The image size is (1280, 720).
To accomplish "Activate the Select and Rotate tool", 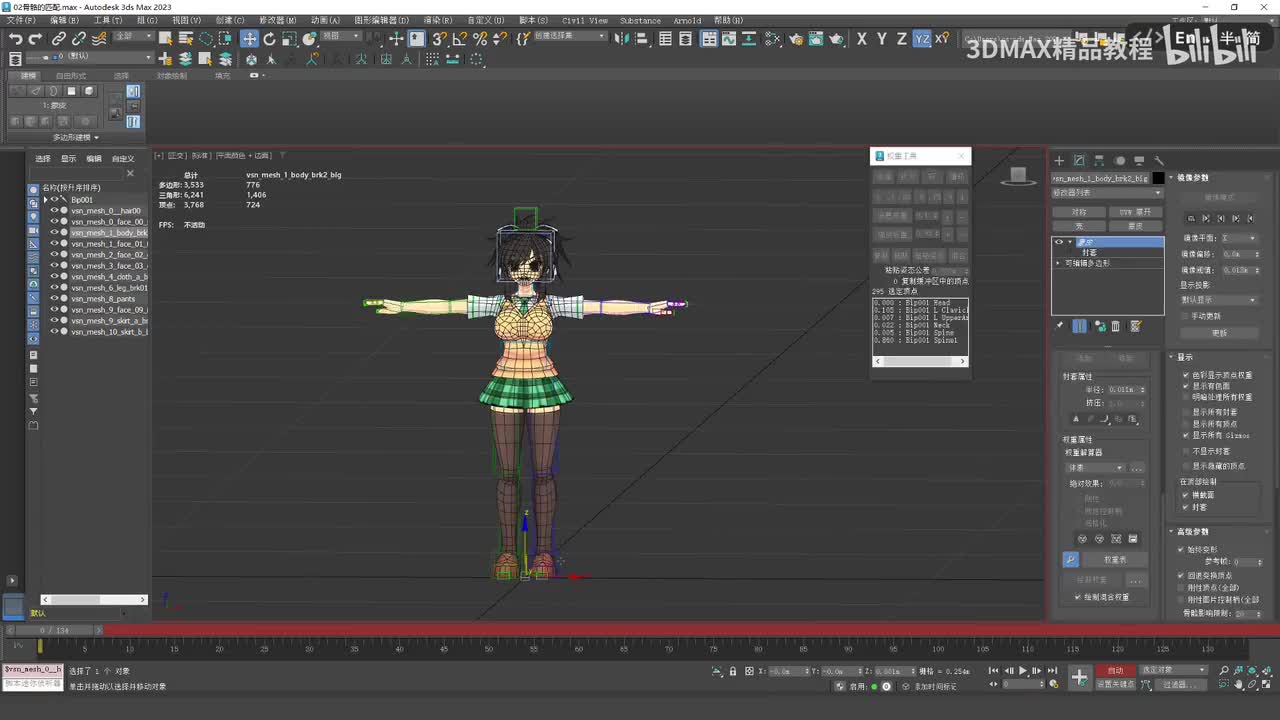I will [x=269, y=39].
